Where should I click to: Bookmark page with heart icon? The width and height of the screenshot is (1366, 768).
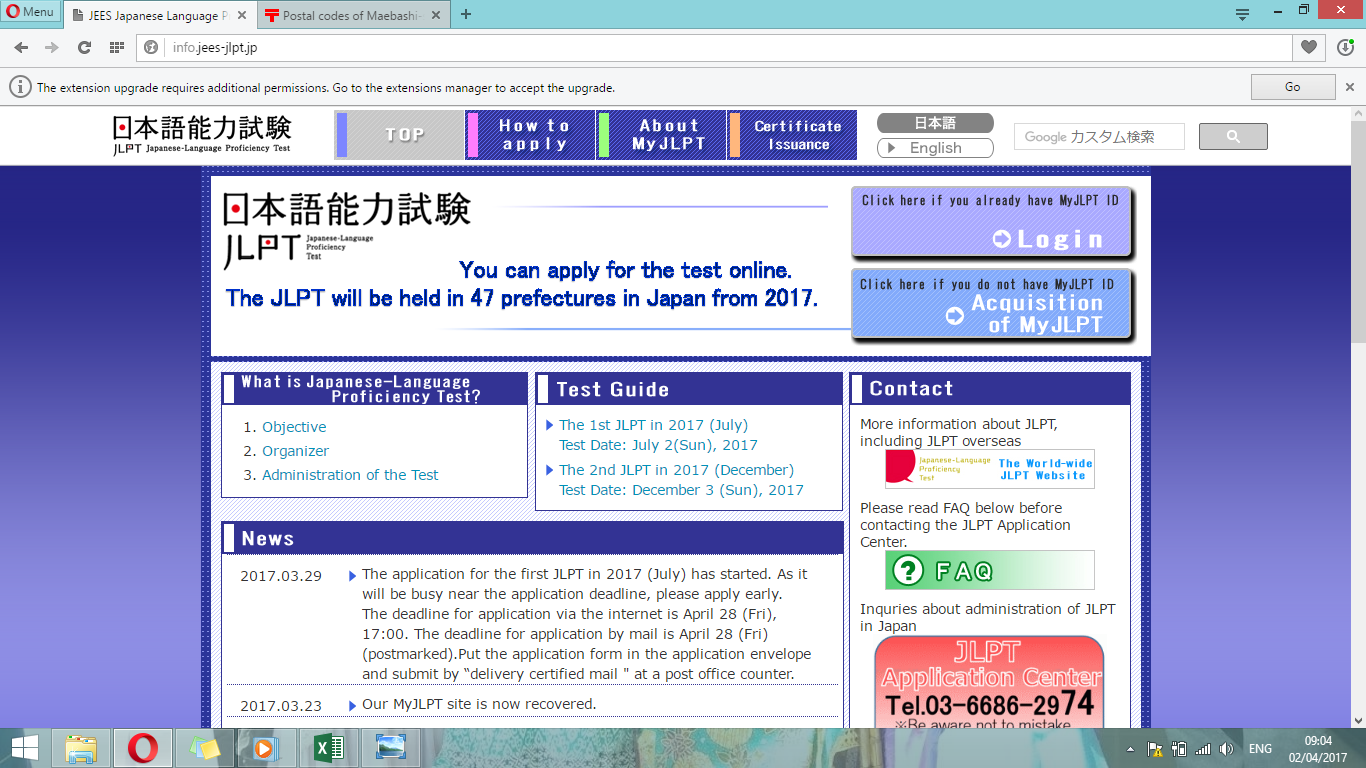pyautogui.click(x=1308, y=47)
